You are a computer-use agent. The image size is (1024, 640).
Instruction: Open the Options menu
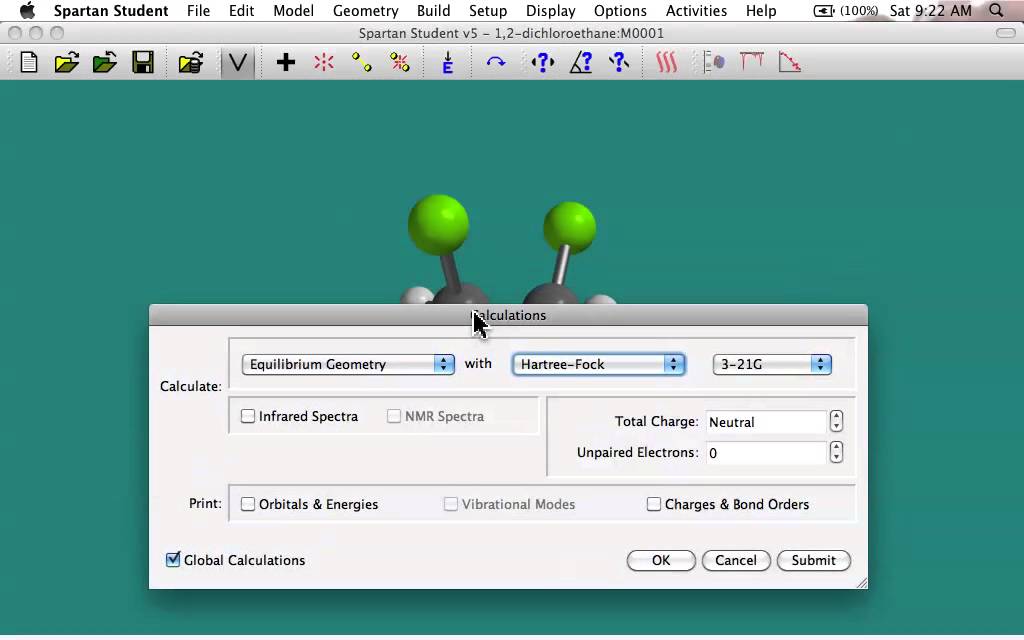pyautogui.click(x=620, y=11)
